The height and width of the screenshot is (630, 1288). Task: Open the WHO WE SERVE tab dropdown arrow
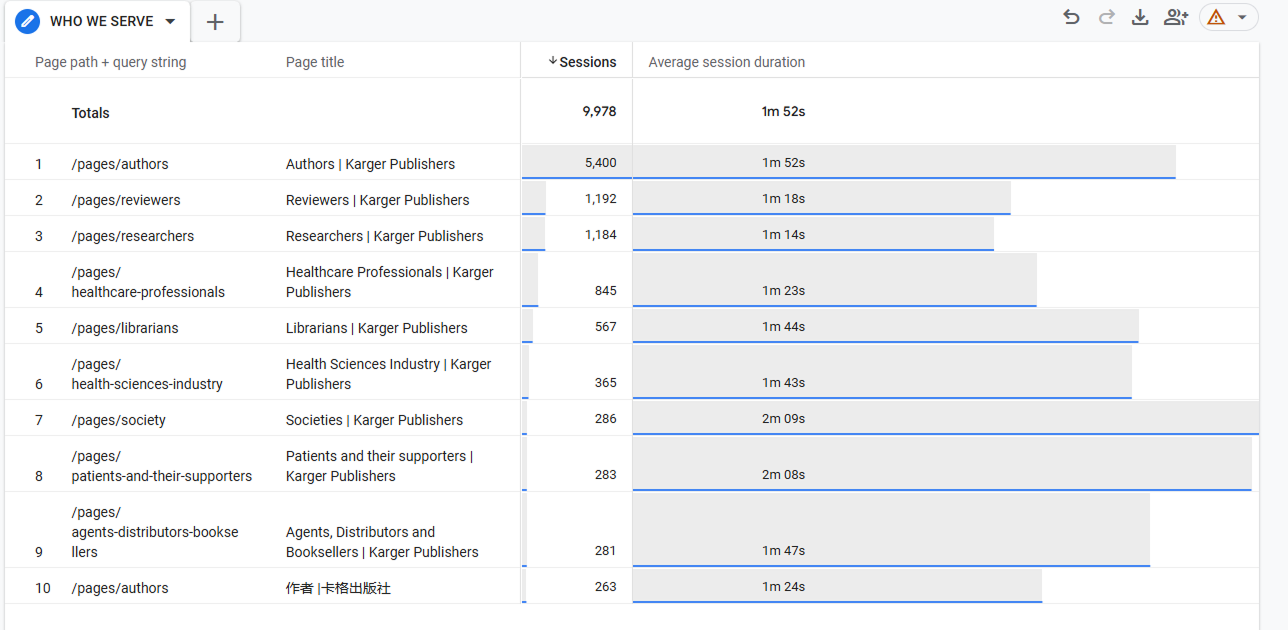point(170,21)
